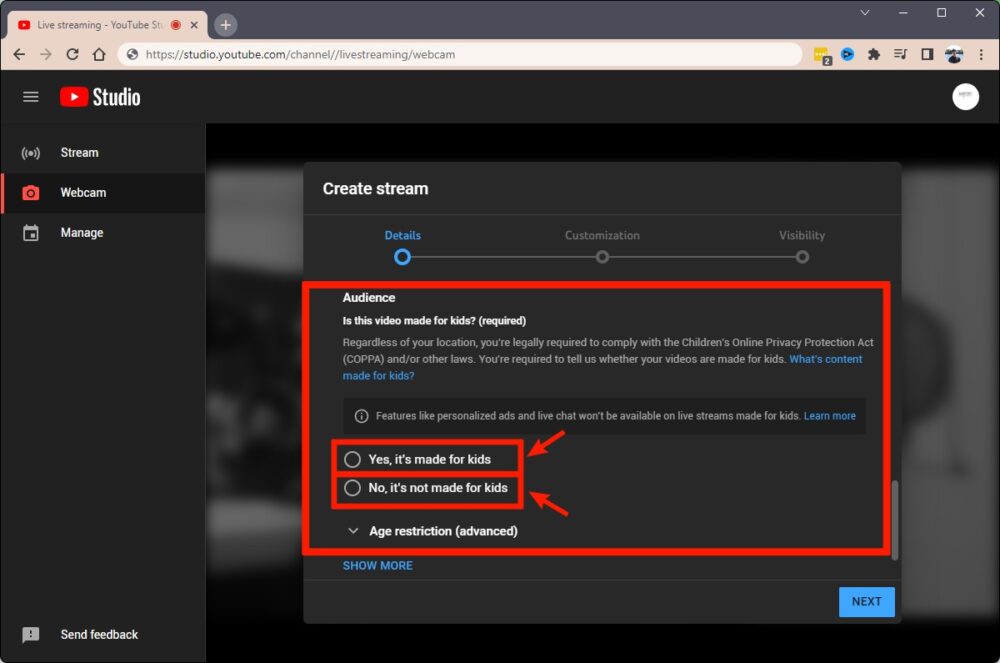
Task: Select "No, it's not made for kids"
Action: pyautogui.click(x=352, y=488)
